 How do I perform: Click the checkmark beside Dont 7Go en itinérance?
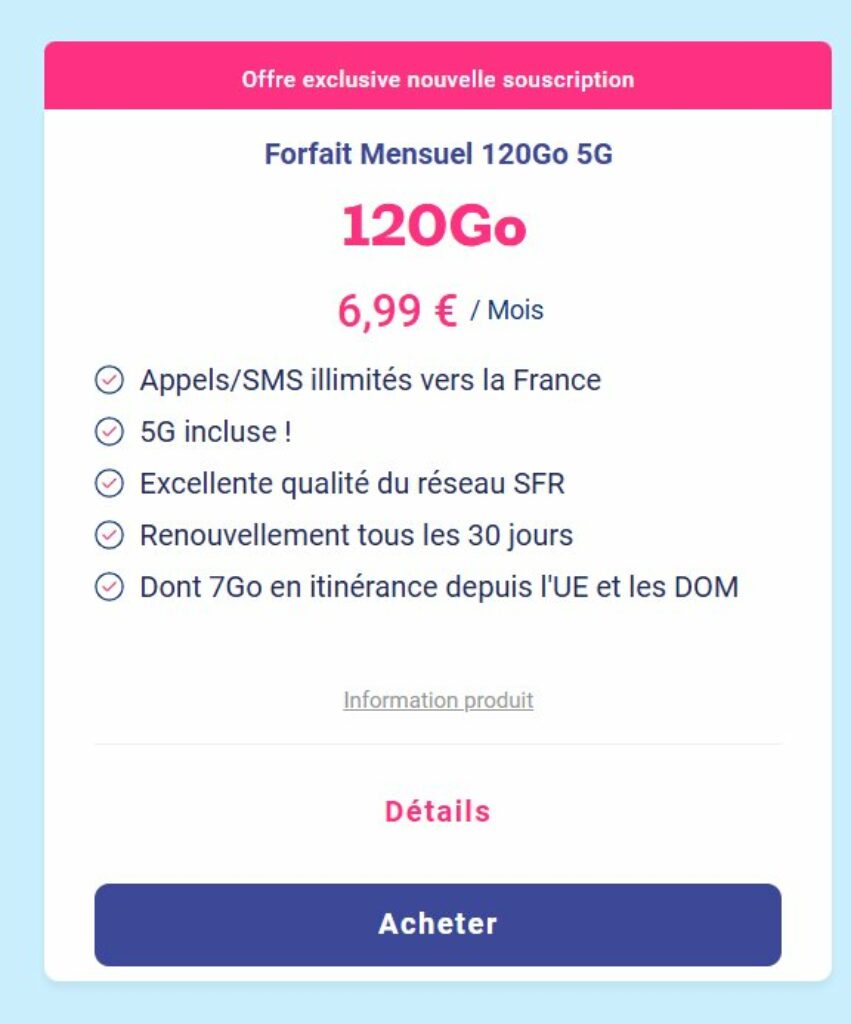click(x=108, y=587)
